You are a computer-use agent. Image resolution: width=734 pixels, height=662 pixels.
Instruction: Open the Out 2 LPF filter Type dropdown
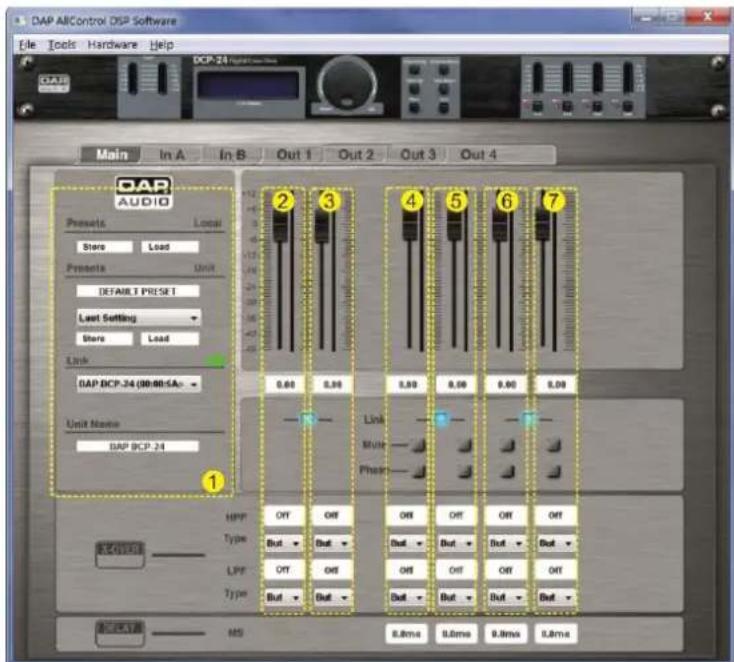pos(456,597)
